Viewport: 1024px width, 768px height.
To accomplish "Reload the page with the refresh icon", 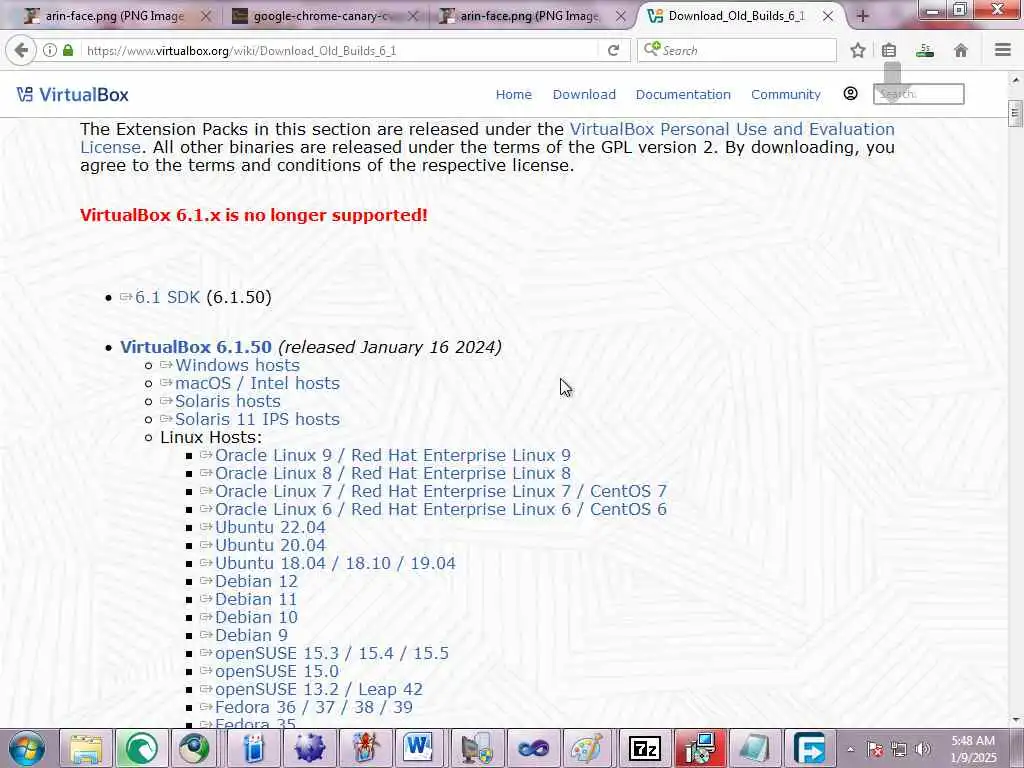I will [613, 50].
